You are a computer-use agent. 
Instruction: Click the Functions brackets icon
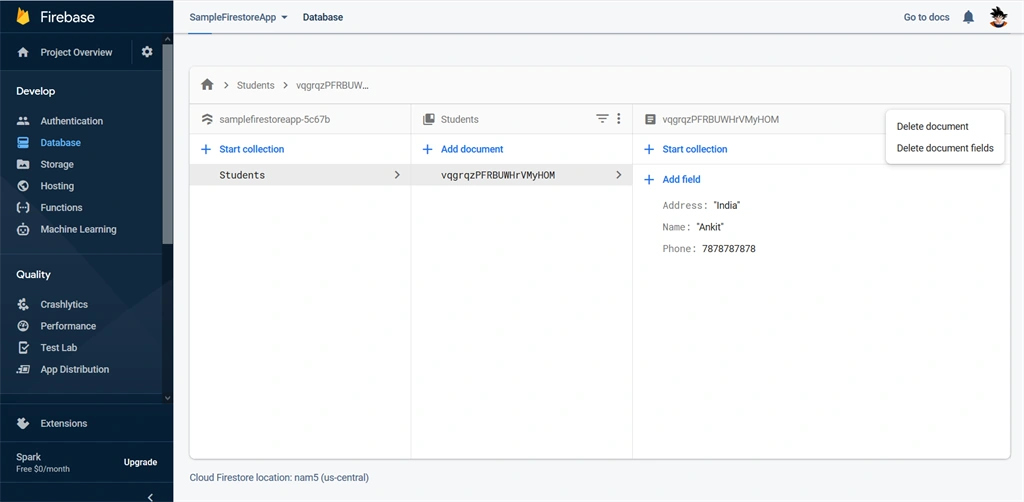click(24, 208)
